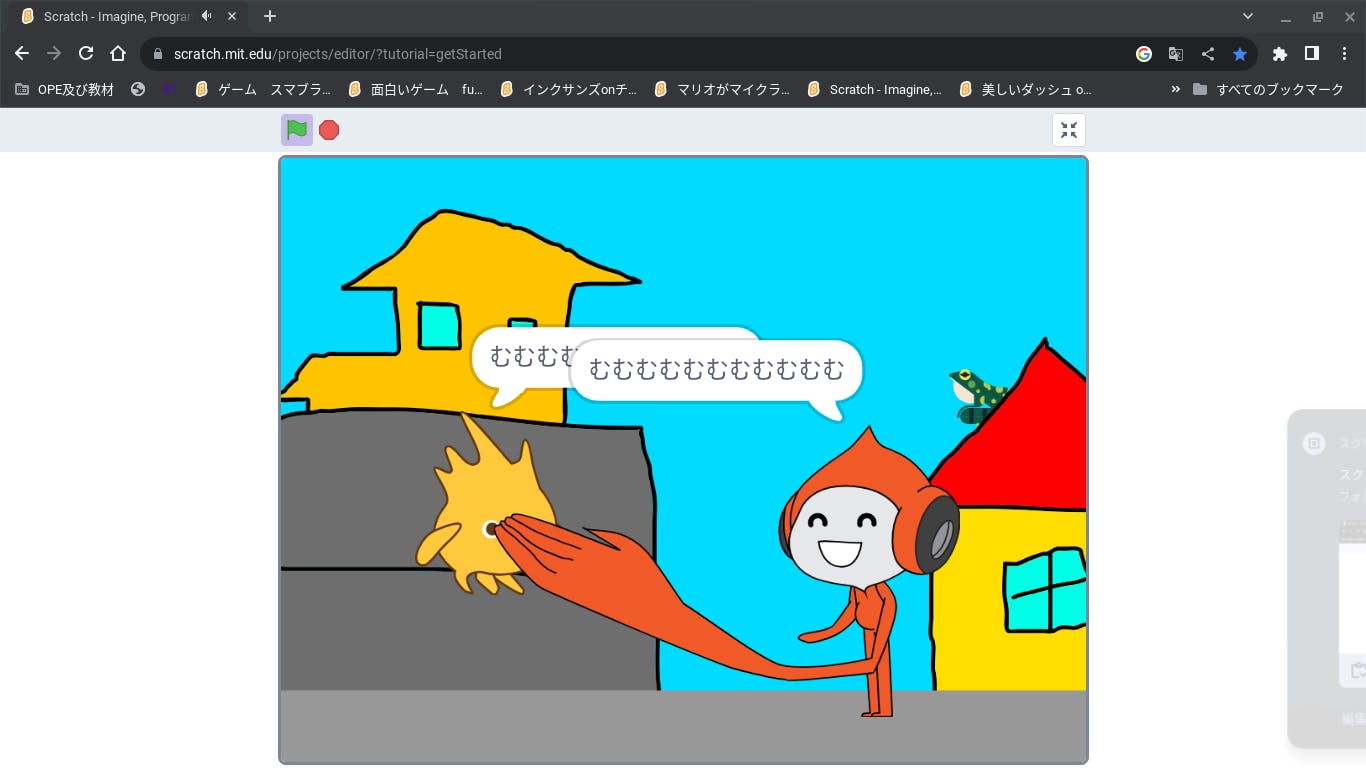1366x768 pixels.
Task: Click the green flag to start project
Action: (x=297, y=130)
